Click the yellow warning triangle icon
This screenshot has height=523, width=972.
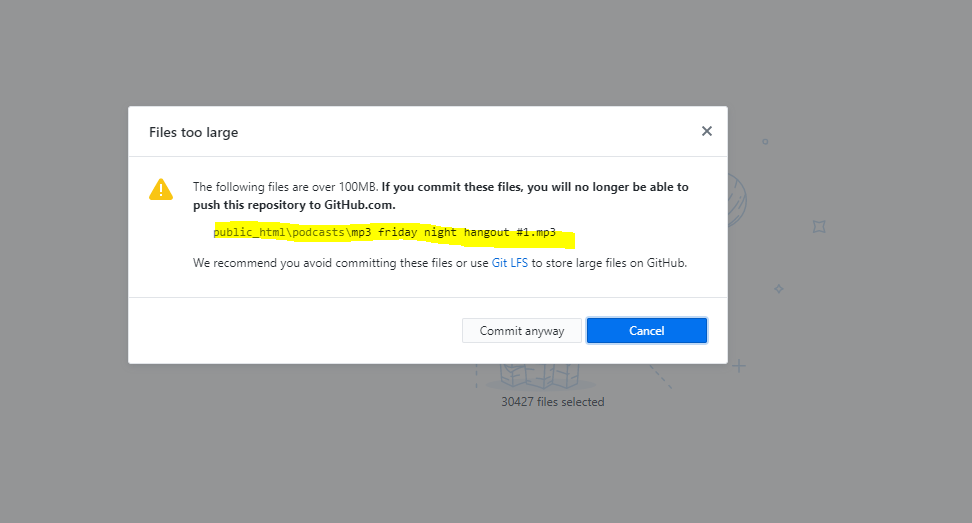click(161, 189)
